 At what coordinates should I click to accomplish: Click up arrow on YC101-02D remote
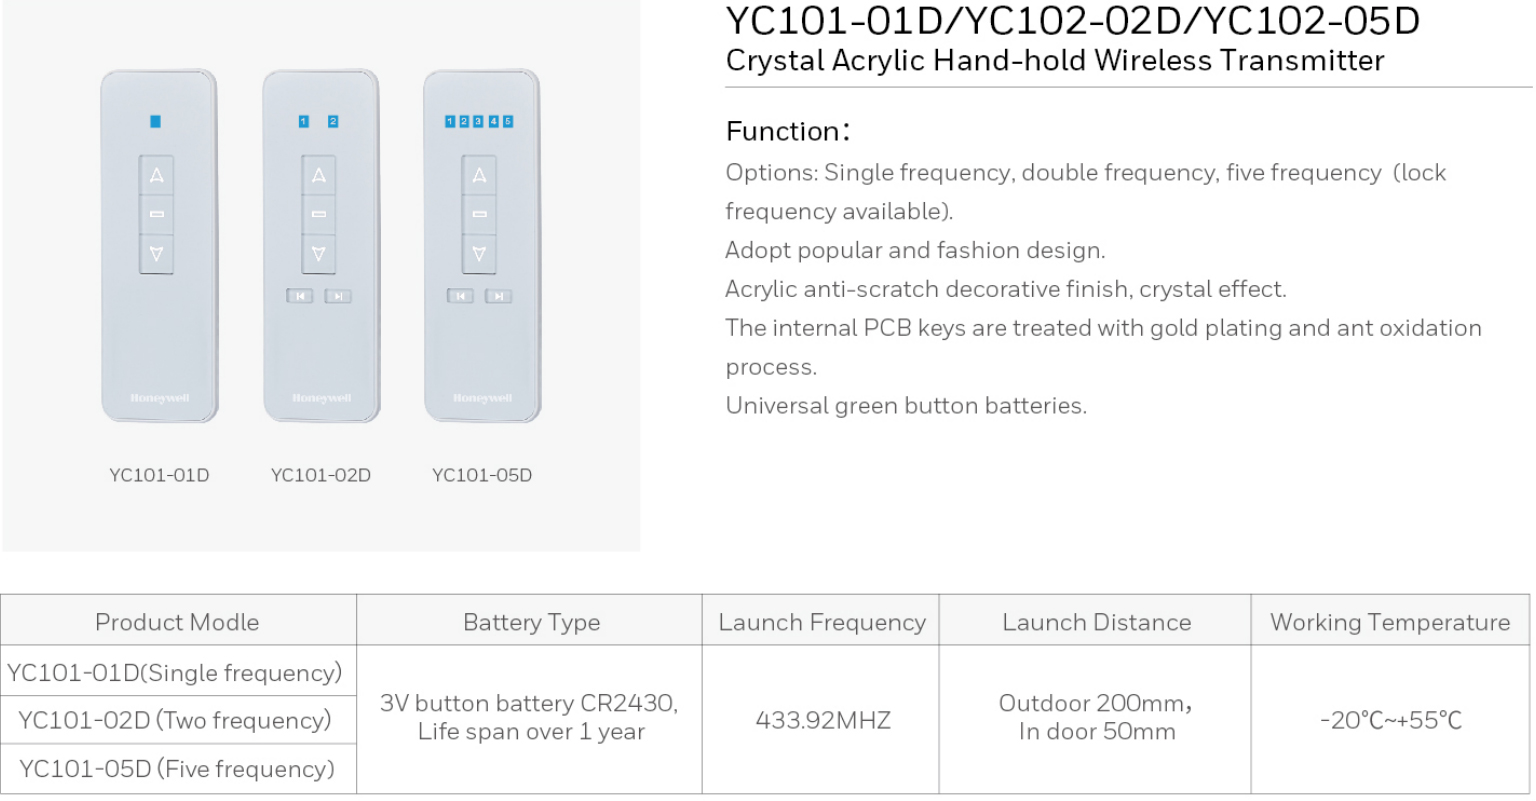click(318, 175)
